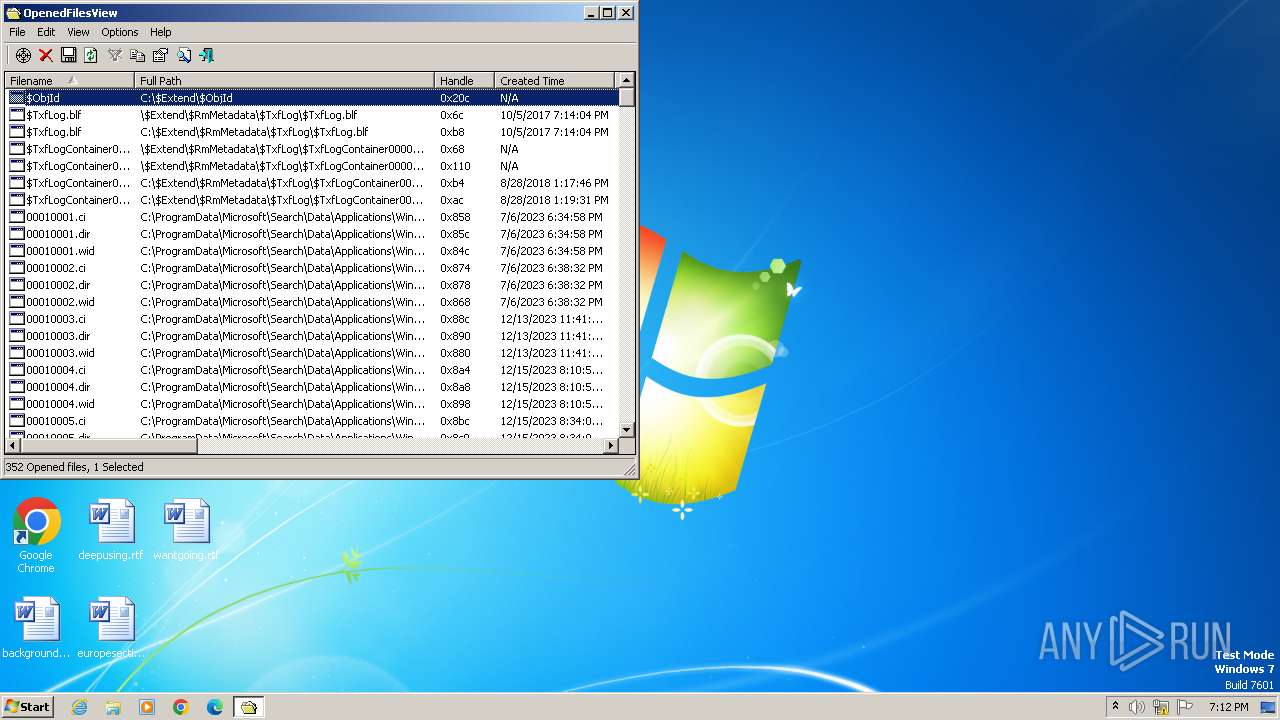Launch Microsoft Edge from taskbar
This screenshot has width=1280, height=720.
[x=215, y=707]
